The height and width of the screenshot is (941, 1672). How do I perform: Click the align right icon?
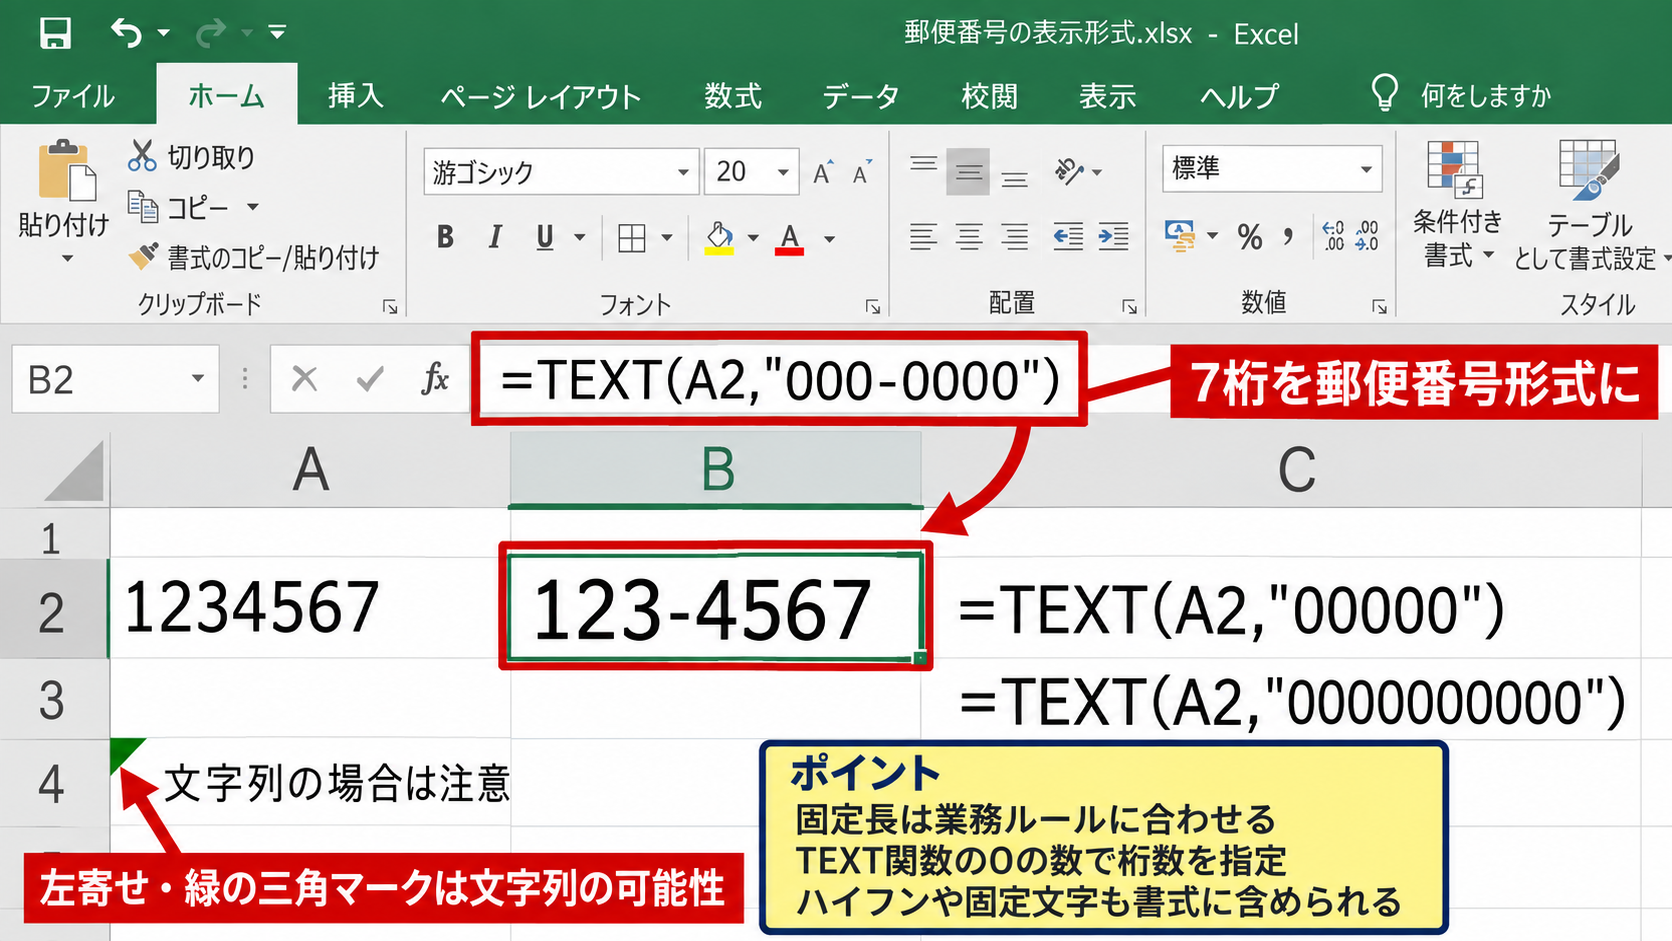pos(1015,237)
